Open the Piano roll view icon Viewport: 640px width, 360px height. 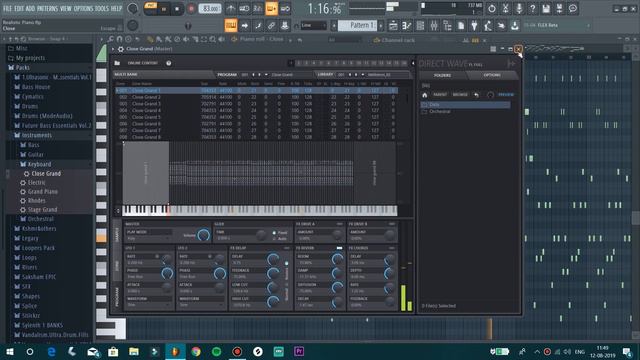tap(407, 25)
